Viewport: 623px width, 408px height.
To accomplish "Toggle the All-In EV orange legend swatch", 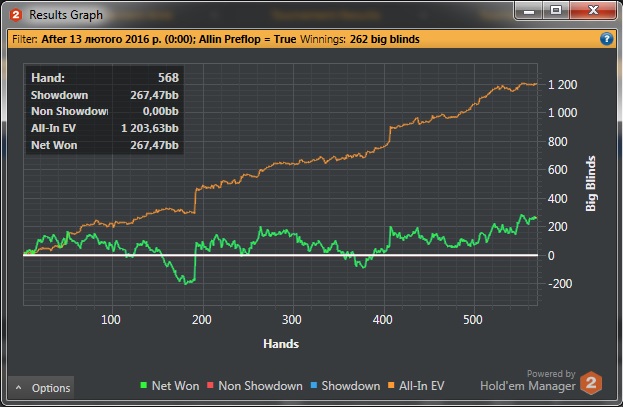I will 391,385.
